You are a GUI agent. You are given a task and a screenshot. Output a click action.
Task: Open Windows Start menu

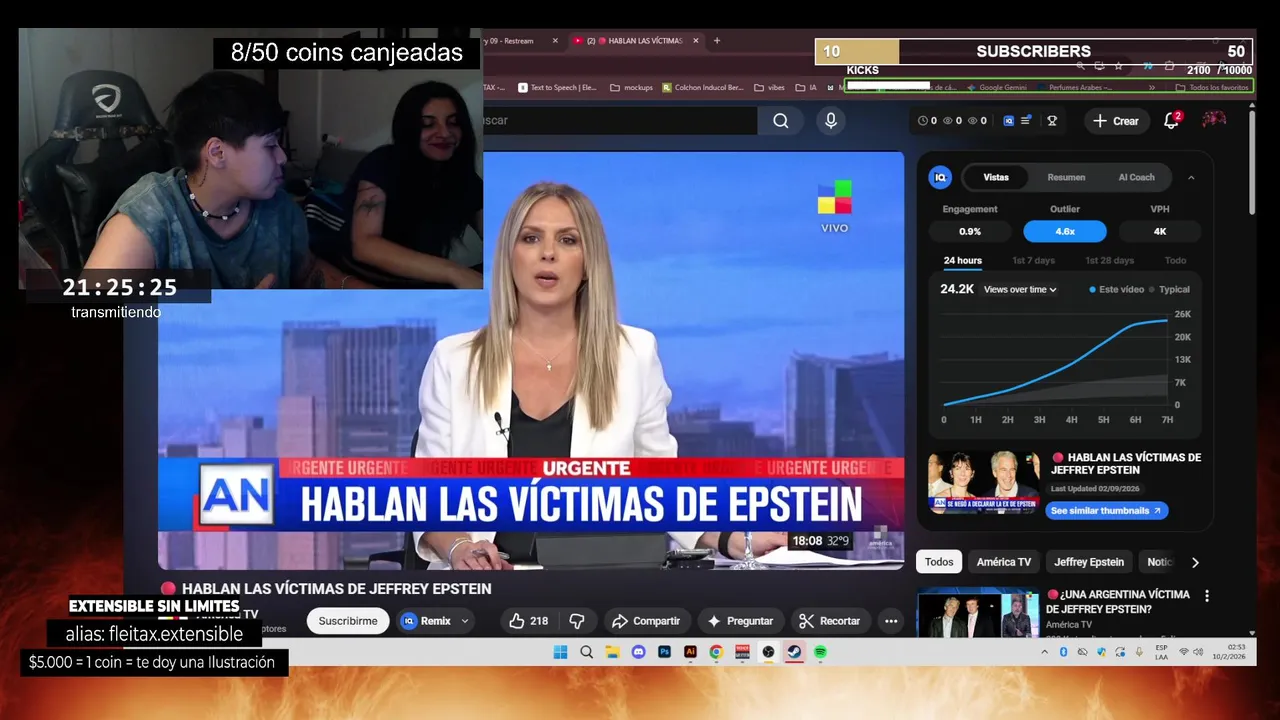point(560,652)
